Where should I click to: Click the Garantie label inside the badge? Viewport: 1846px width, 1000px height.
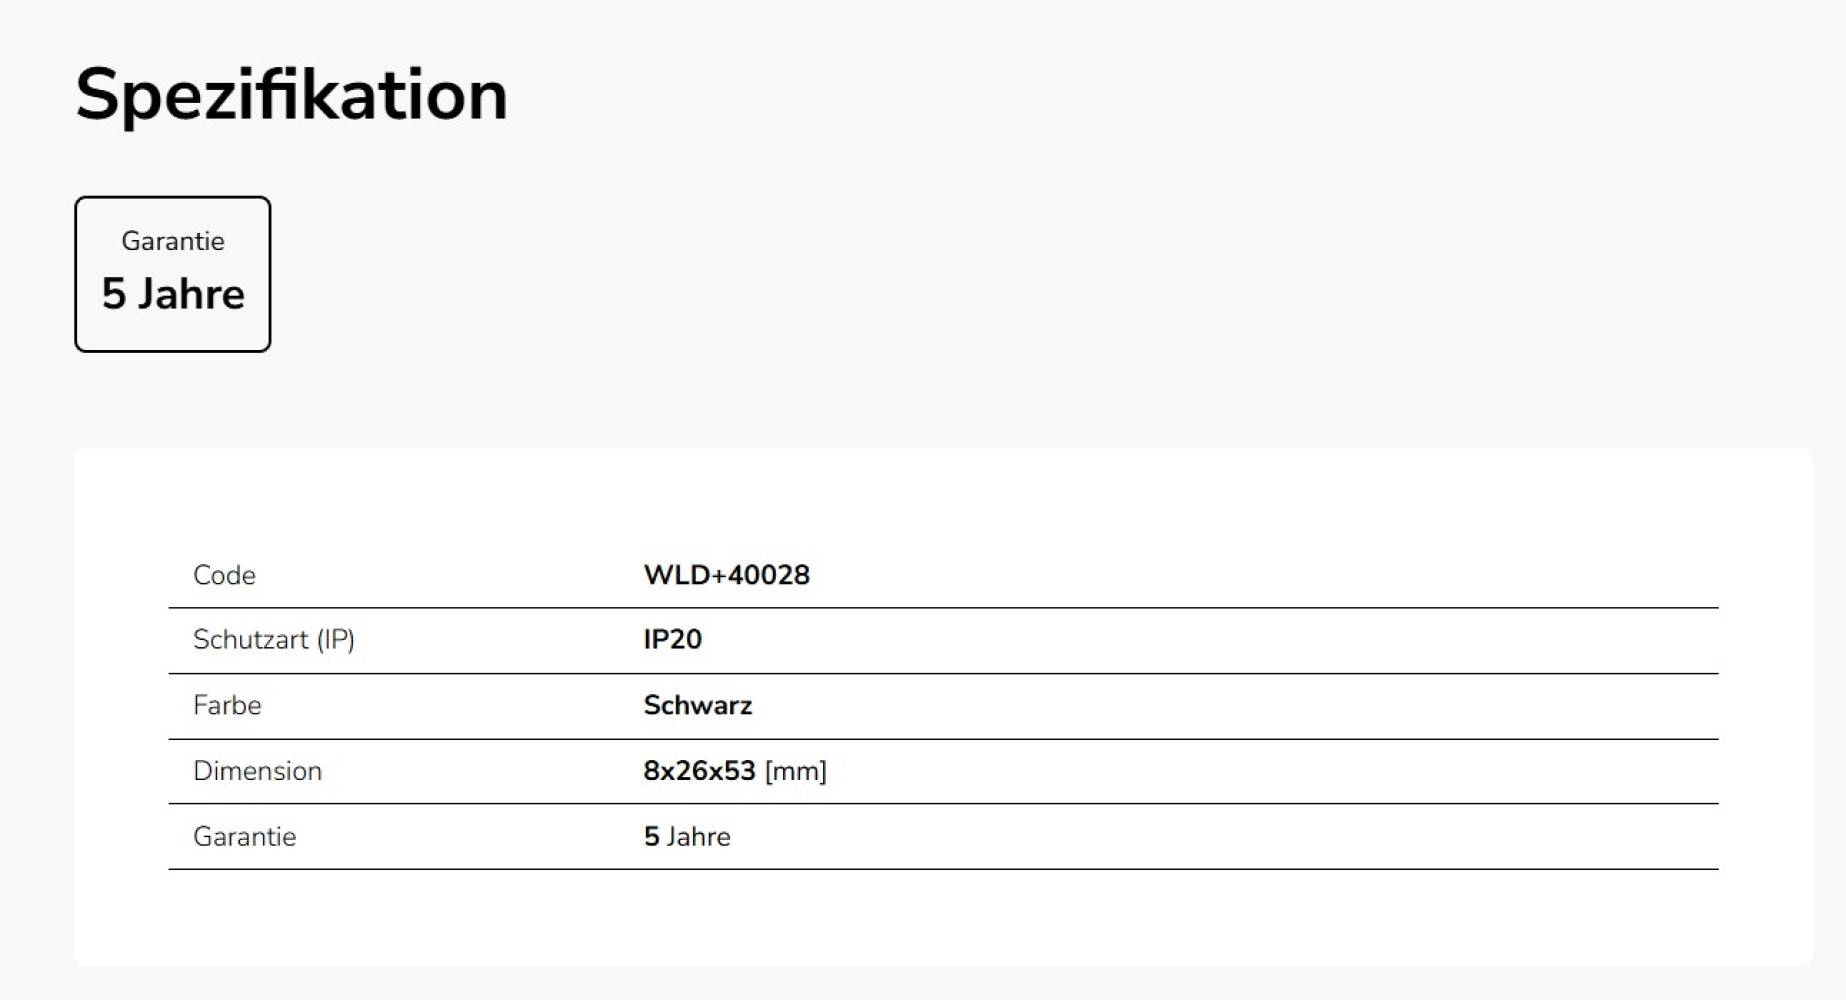tap(173, 241)
